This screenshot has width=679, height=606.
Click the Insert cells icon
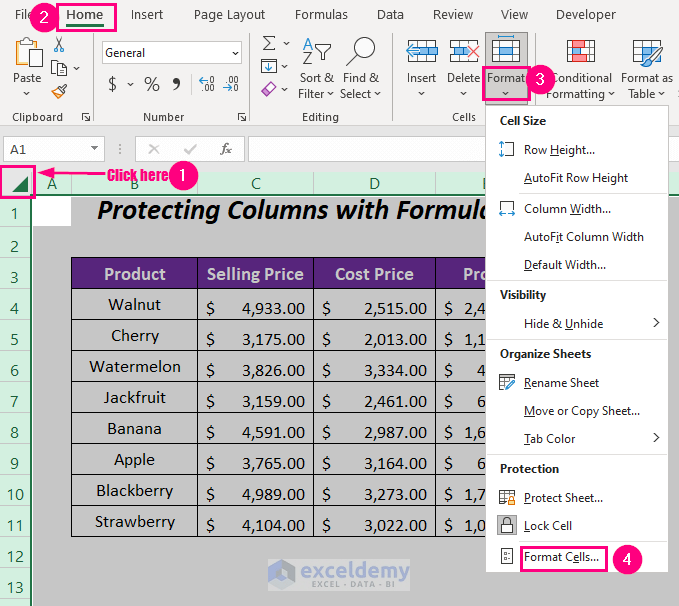coord(422,51)
